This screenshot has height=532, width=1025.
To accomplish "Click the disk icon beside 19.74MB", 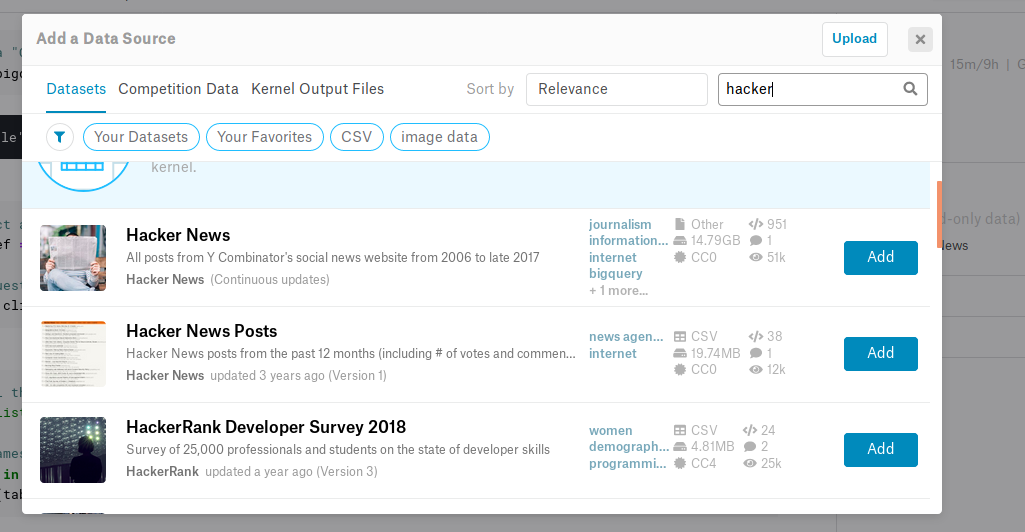I will point(680,353).
